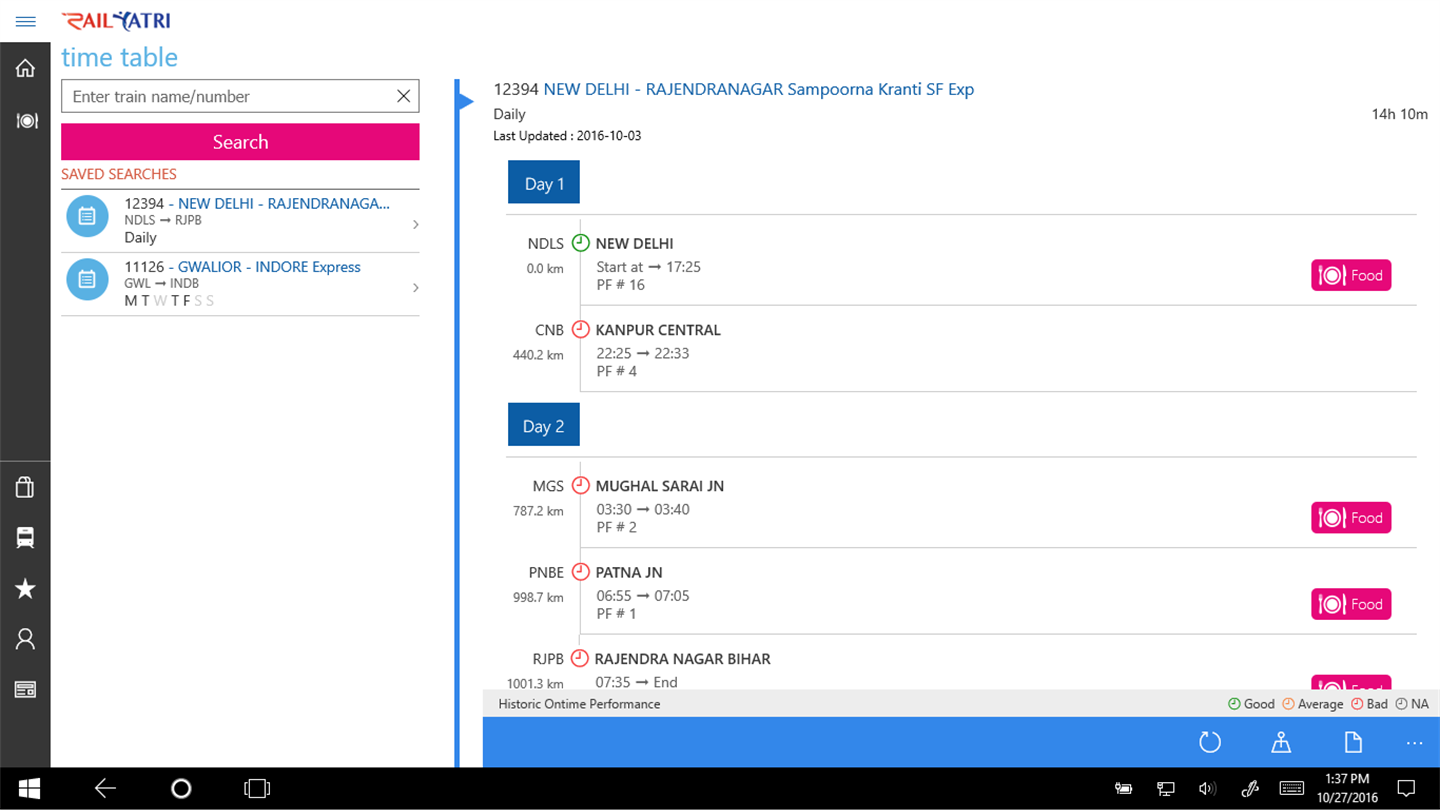This screenshot has height=810, width=1440.
Task: Open the luggage icon in sidebar
Action: [25, 487]
